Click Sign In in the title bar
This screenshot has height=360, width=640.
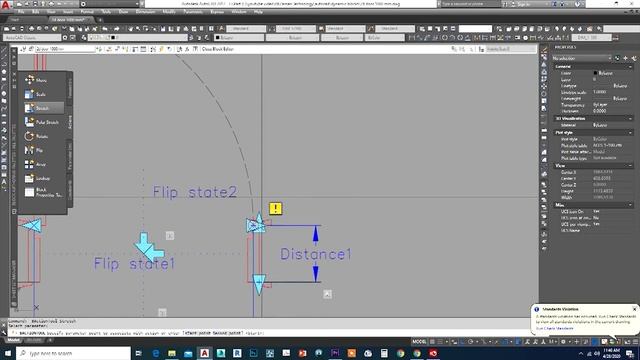tap(522, 4)
